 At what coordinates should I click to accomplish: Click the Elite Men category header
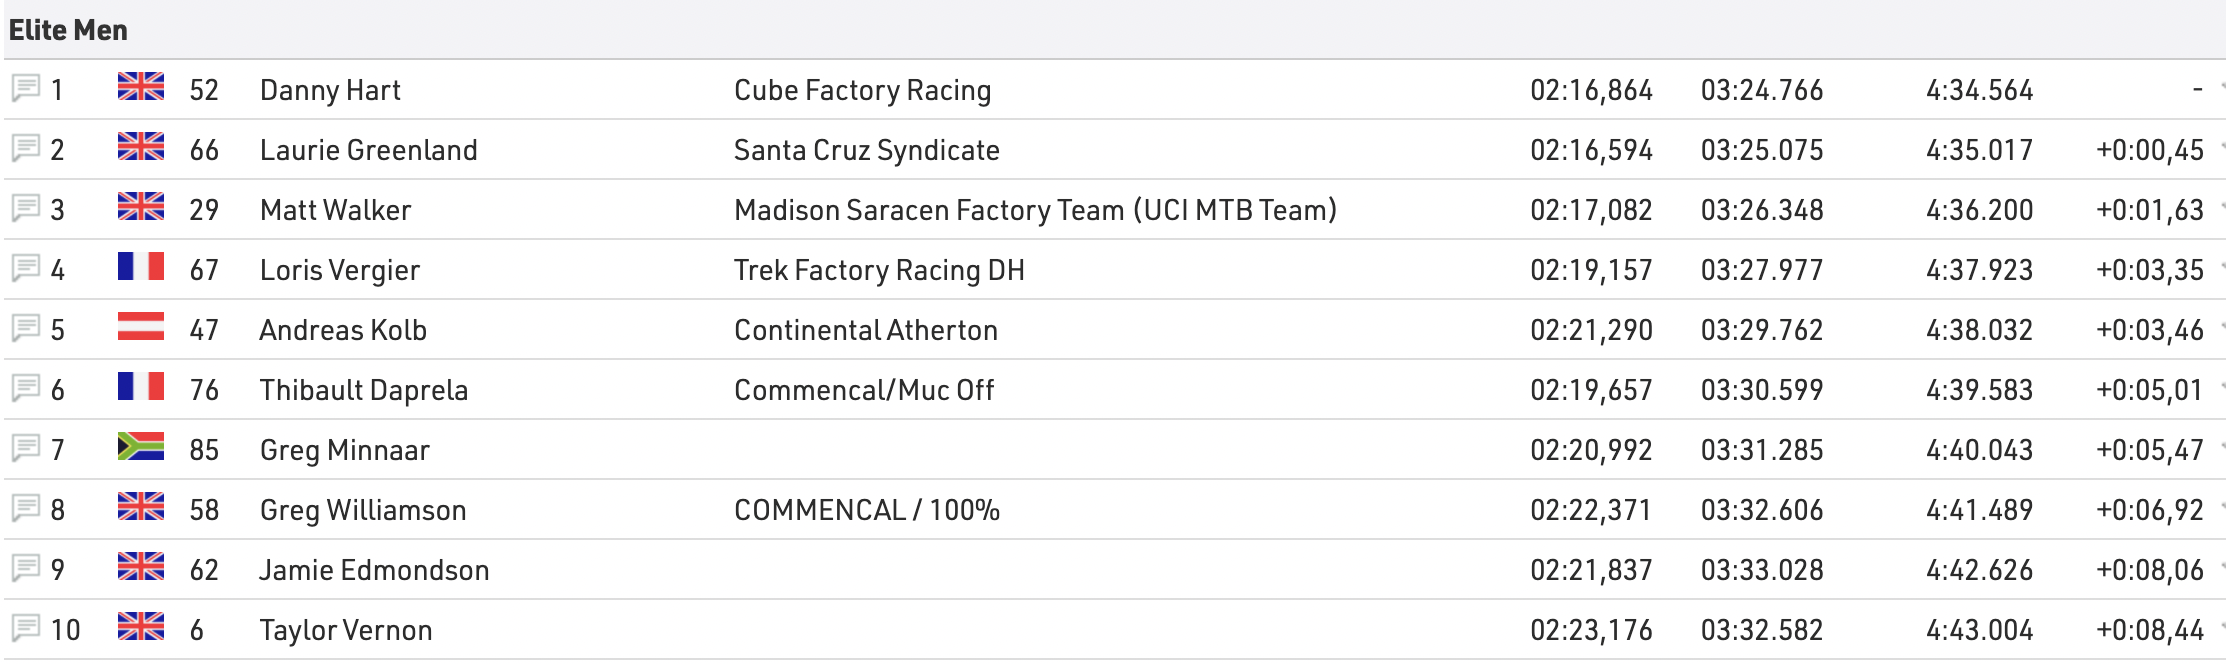[68, 30]
